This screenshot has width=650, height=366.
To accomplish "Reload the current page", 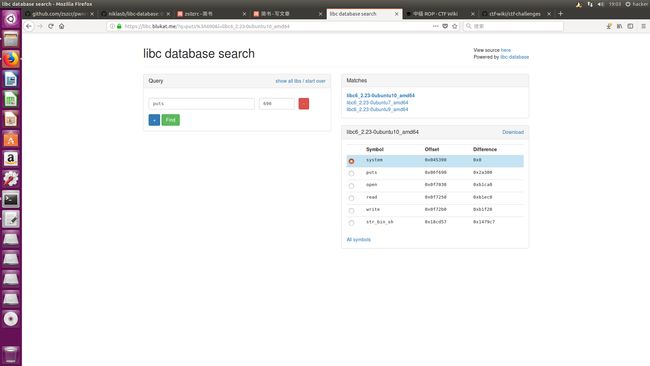I will click(51, 26).
